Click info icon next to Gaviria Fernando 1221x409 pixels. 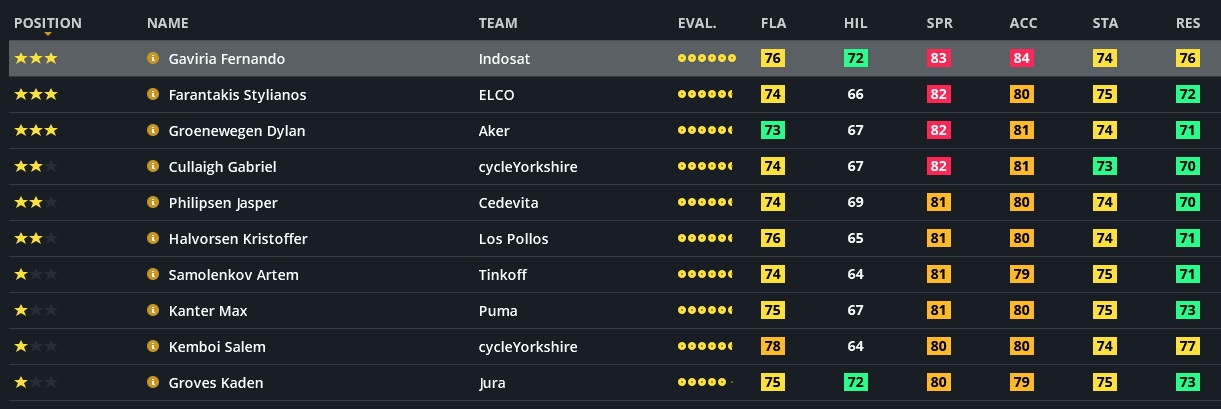pyautogui.click(x=153, y=59)
